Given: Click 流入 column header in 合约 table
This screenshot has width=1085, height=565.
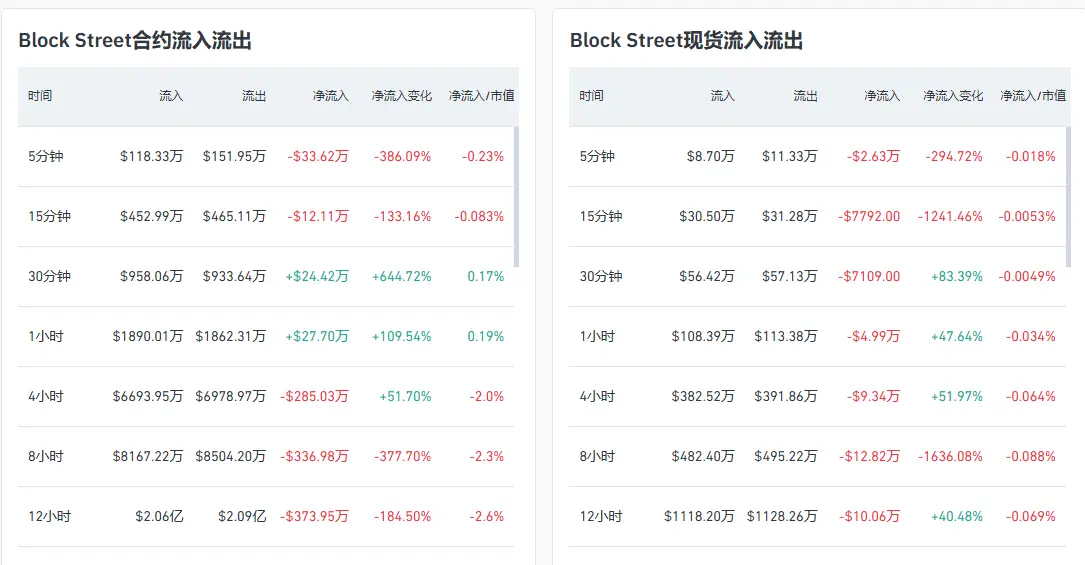Looking at the screenshot, I should pos(171,95).
